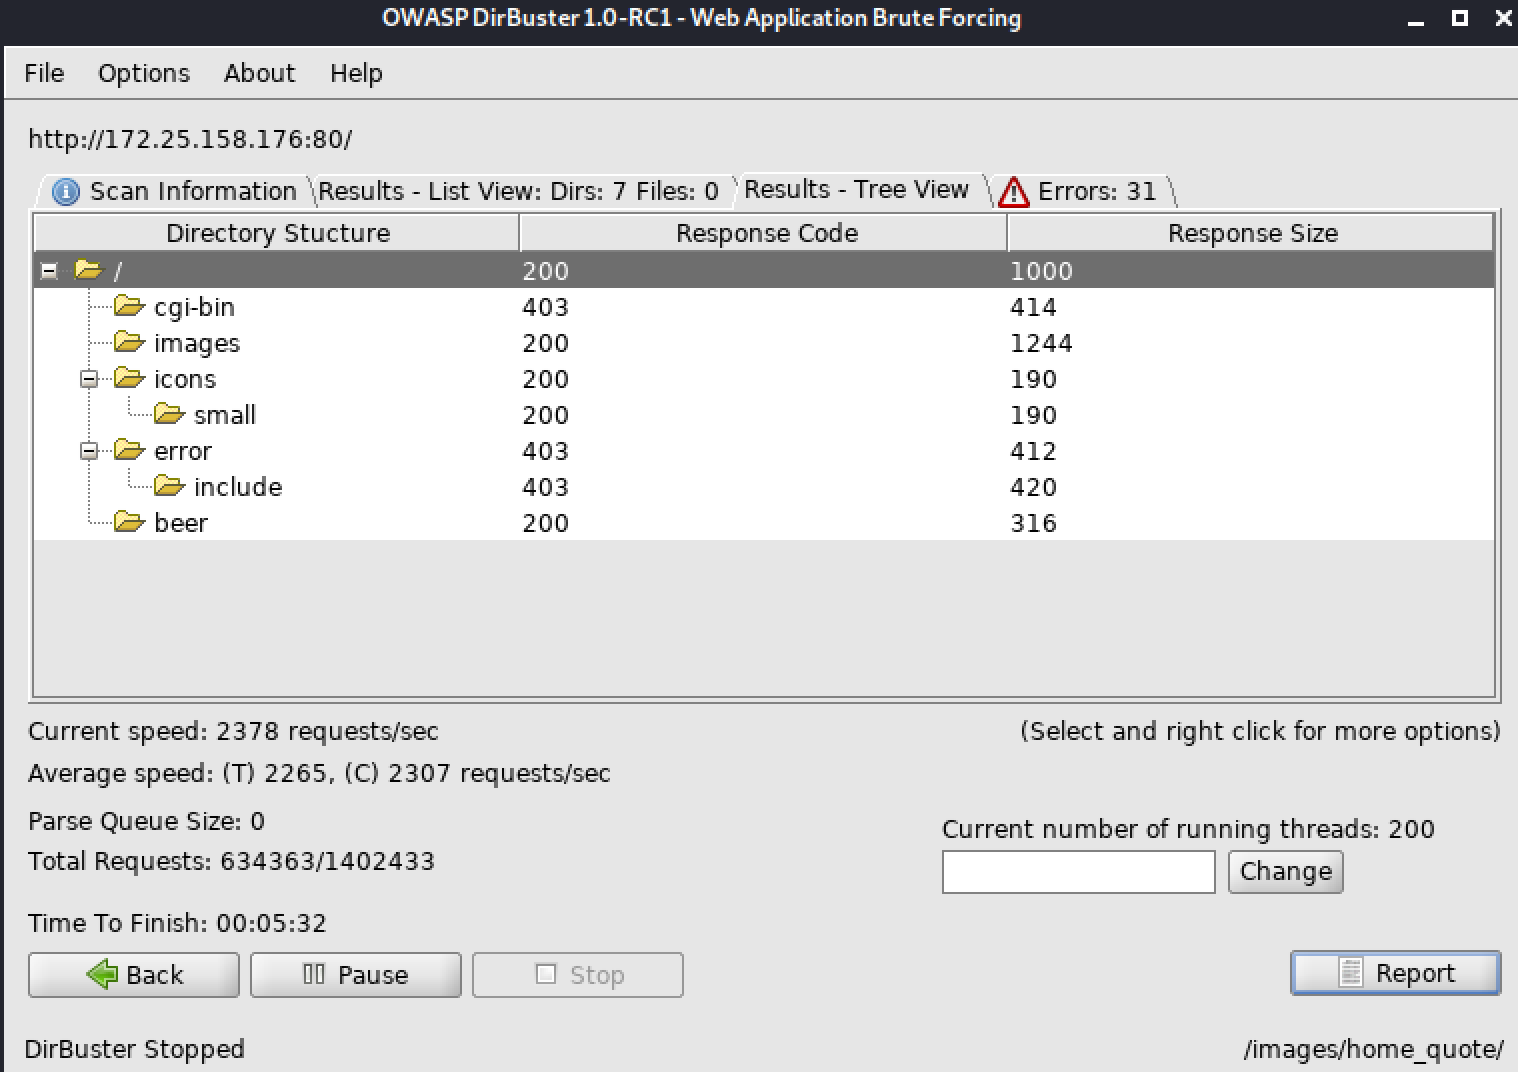Click response code 403 for error row

545,451
